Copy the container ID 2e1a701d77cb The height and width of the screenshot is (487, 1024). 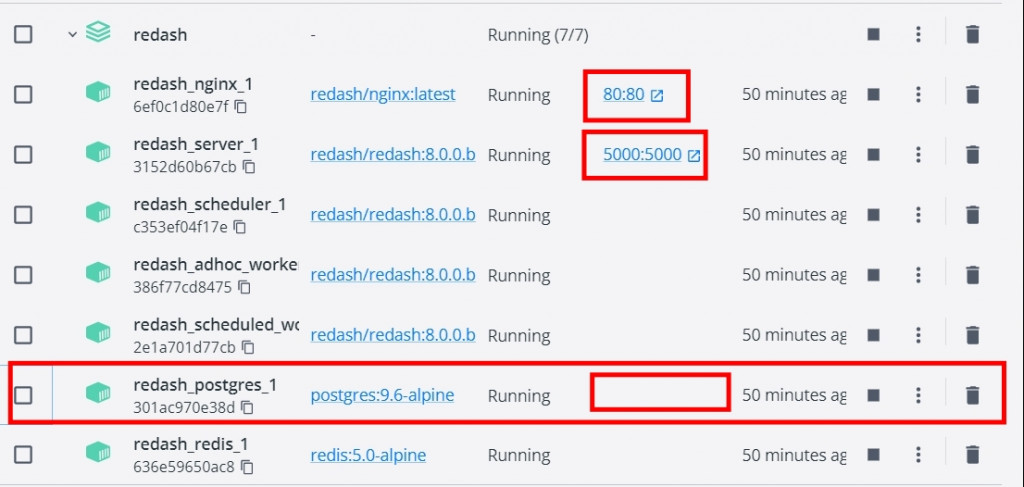(248, 347)
